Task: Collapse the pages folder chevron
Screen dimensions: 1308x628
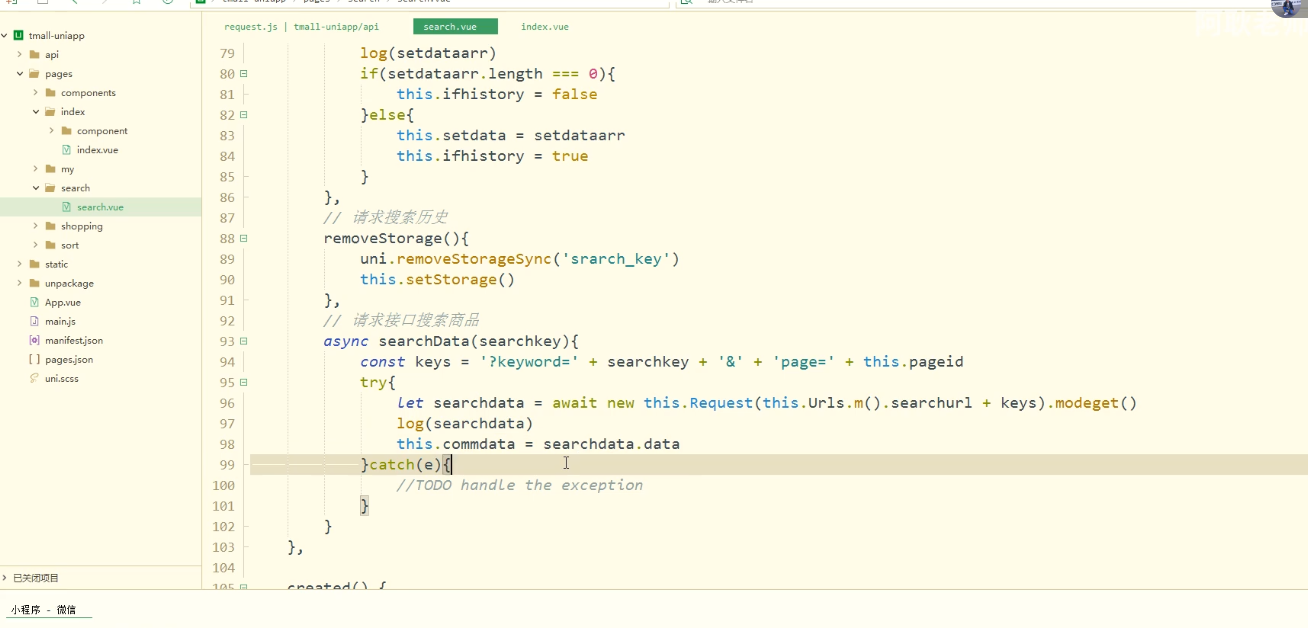Action: tap(20, 73)
